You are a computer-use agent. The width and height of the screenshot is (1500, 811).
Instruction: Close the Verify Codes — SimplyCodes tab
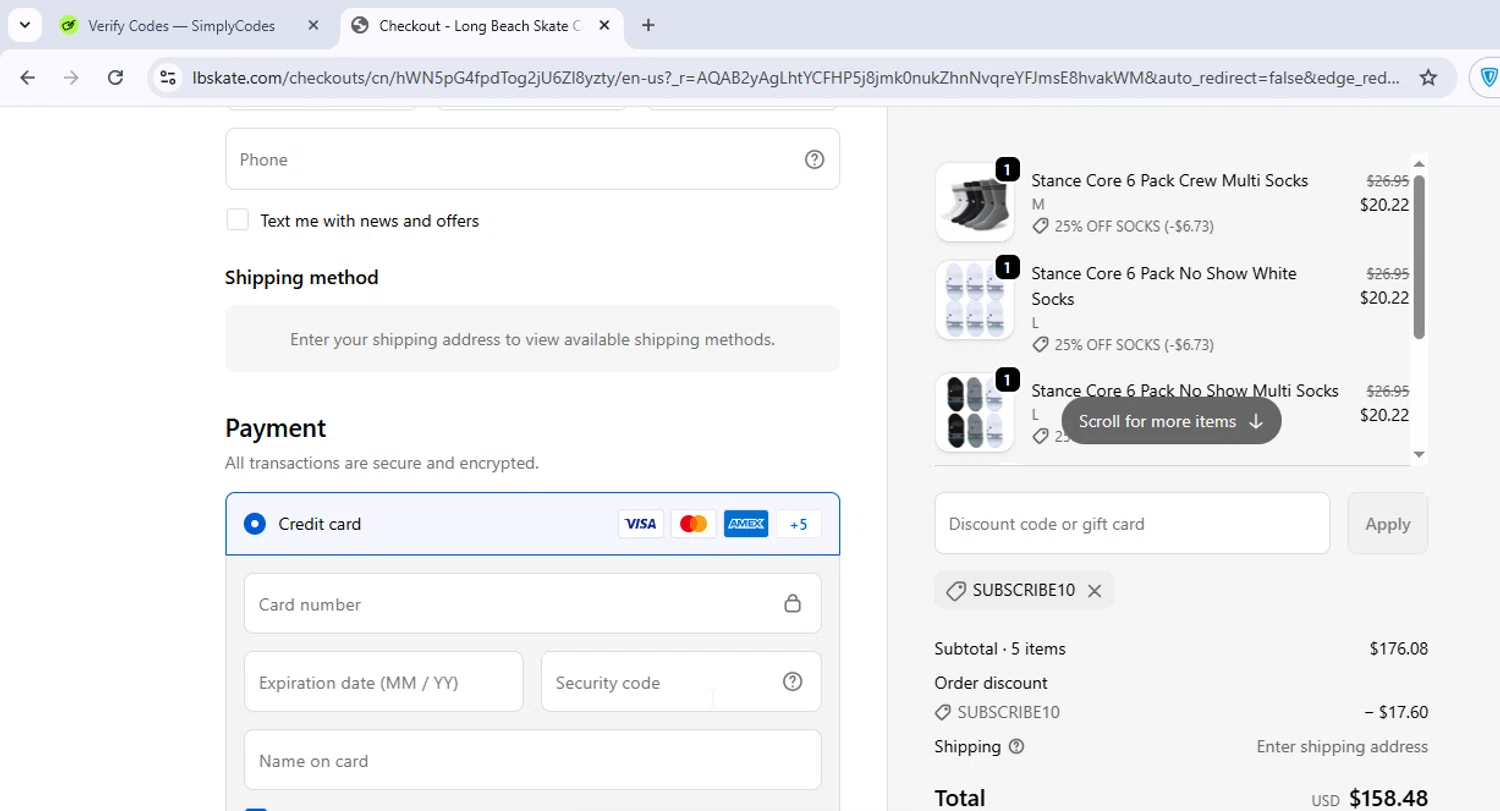(313, 26)
